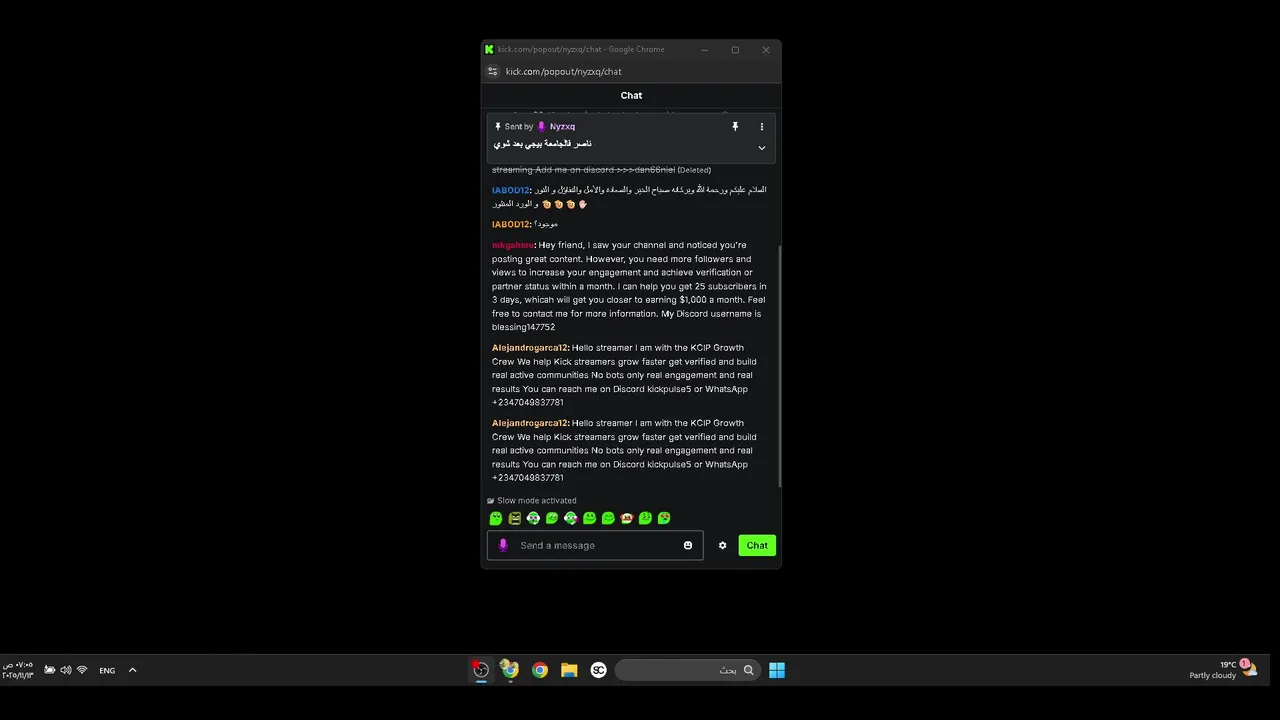Open Wi-Fi network settings tray icon

tap(82, 670)
